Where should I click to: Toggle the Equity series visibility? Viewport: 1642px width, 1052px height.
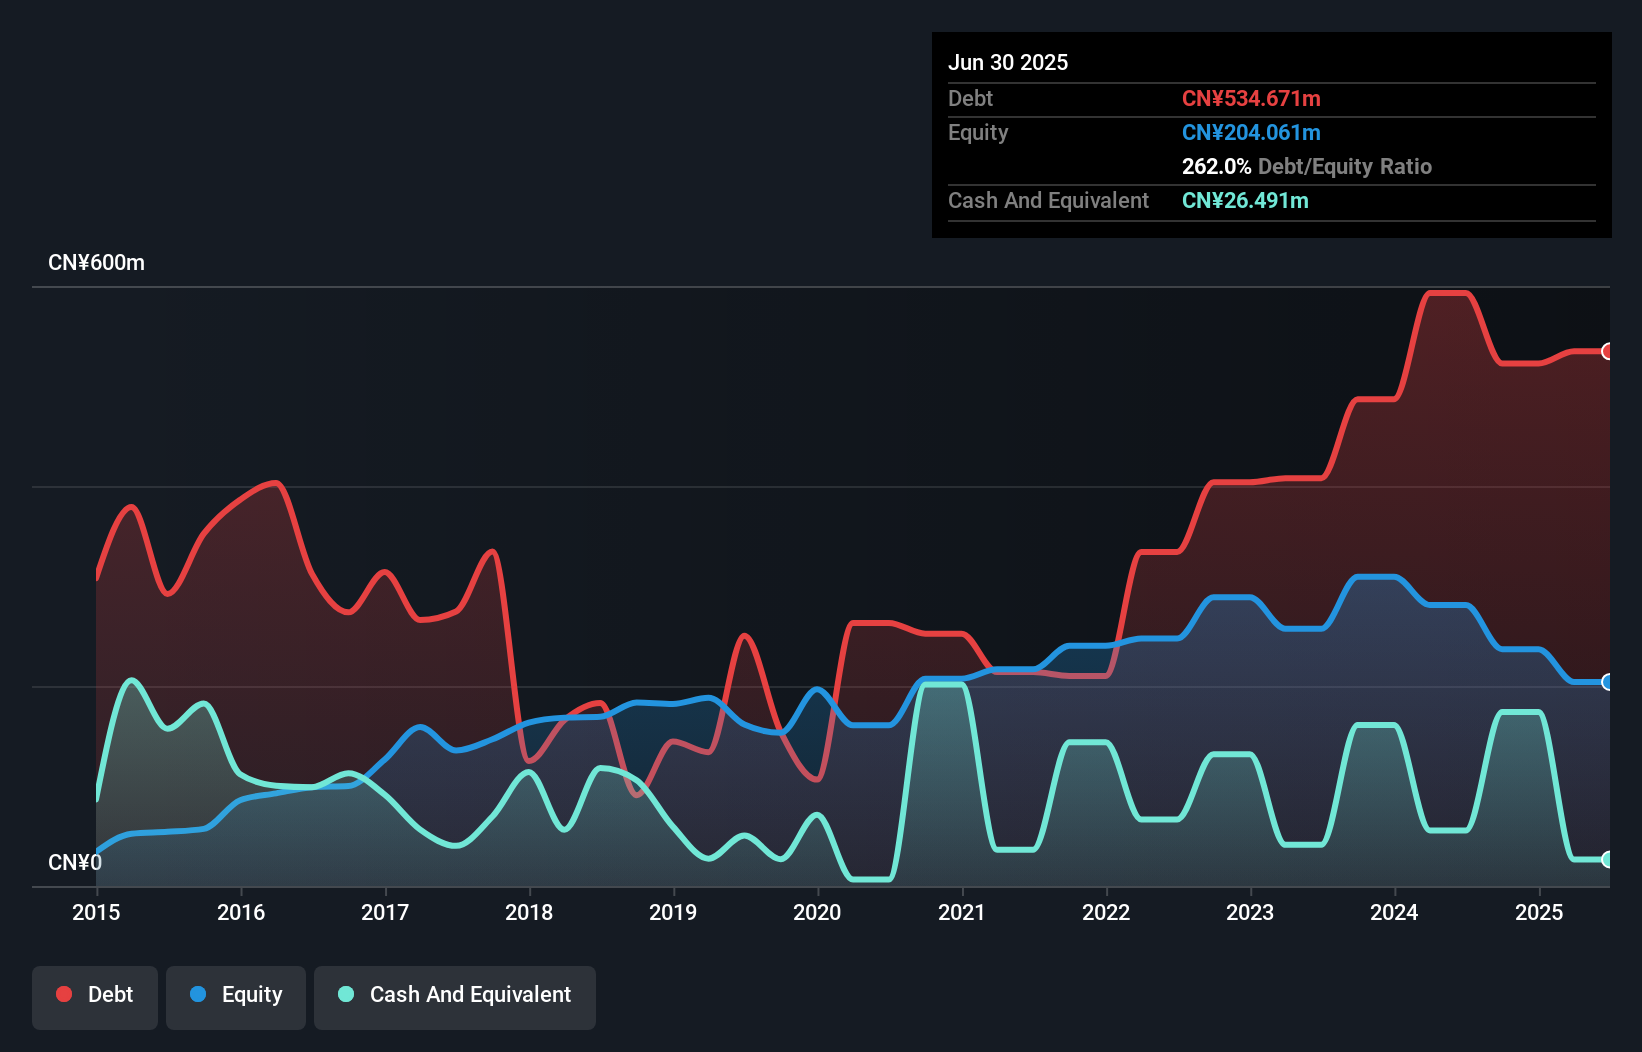(235, 996)
